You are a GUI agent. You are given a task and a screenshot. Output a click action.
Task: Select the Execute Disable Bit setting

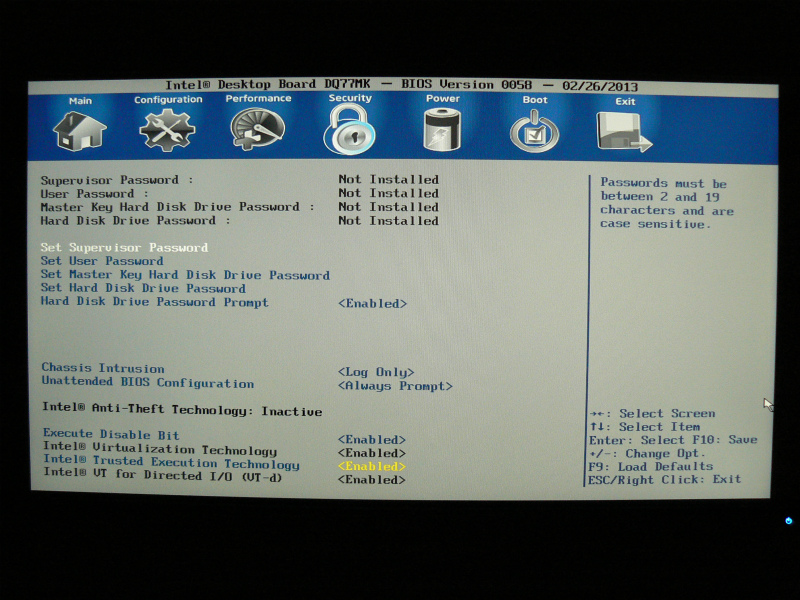(x=111, y=434)
